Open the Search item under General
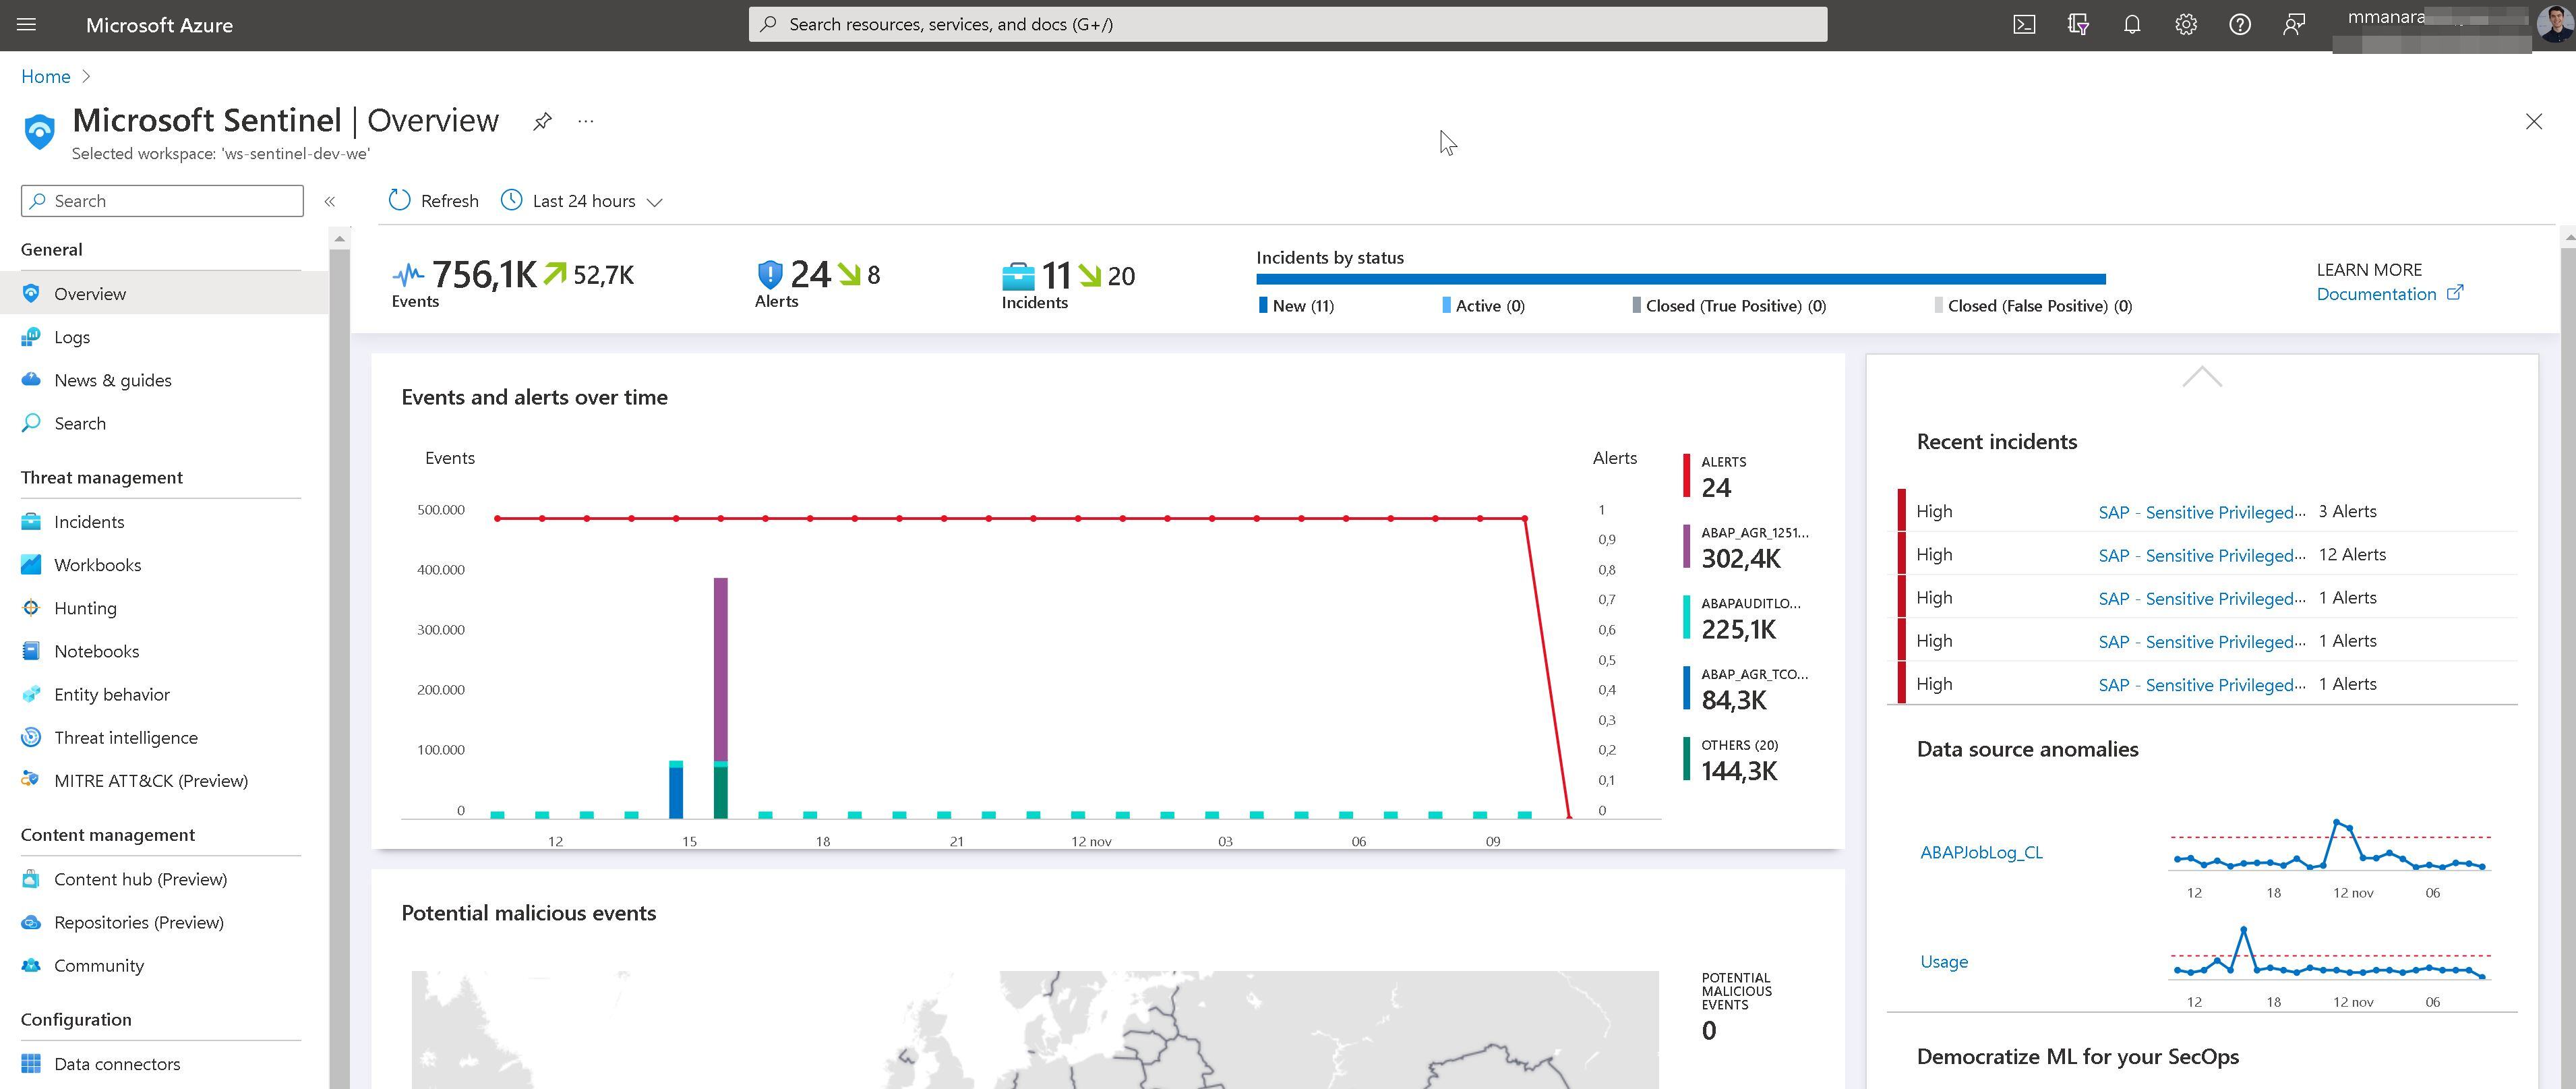The height and width of the screenshot is (1089, 2576). pyautogui.click(x=80, y=423)
